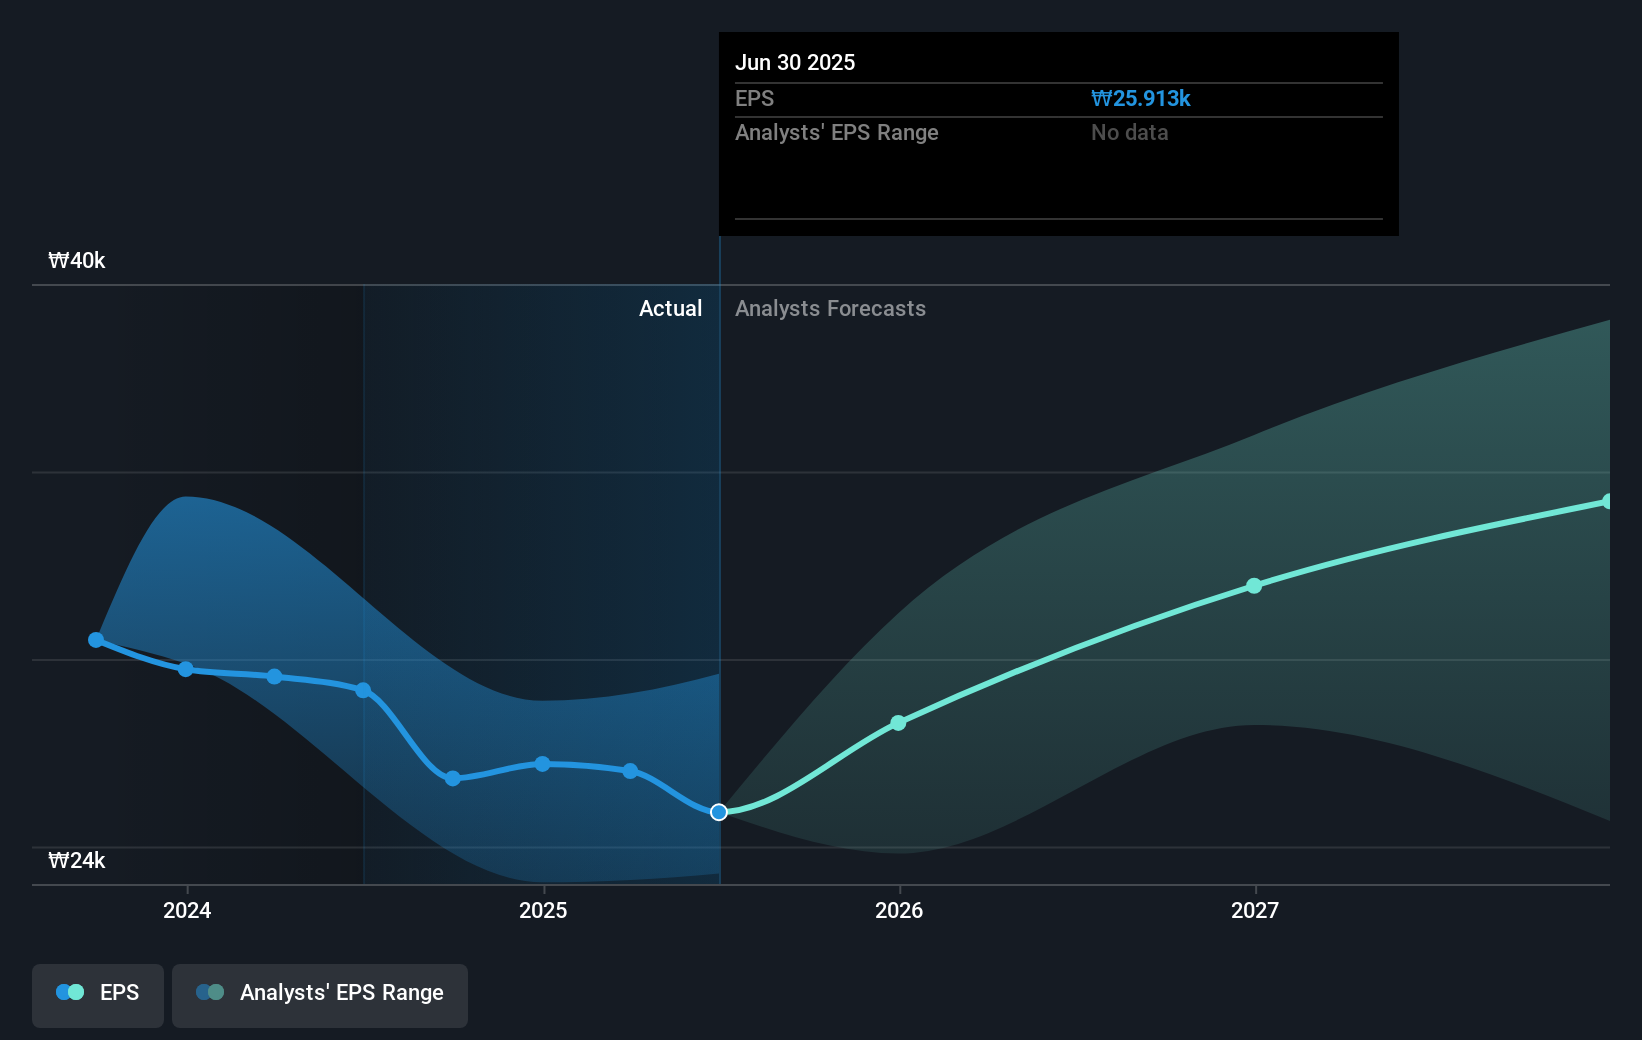This screenshot has width=1642, height=1040.
Task: Select the earliest 2023 EPS data point
Action: (96, 640)
